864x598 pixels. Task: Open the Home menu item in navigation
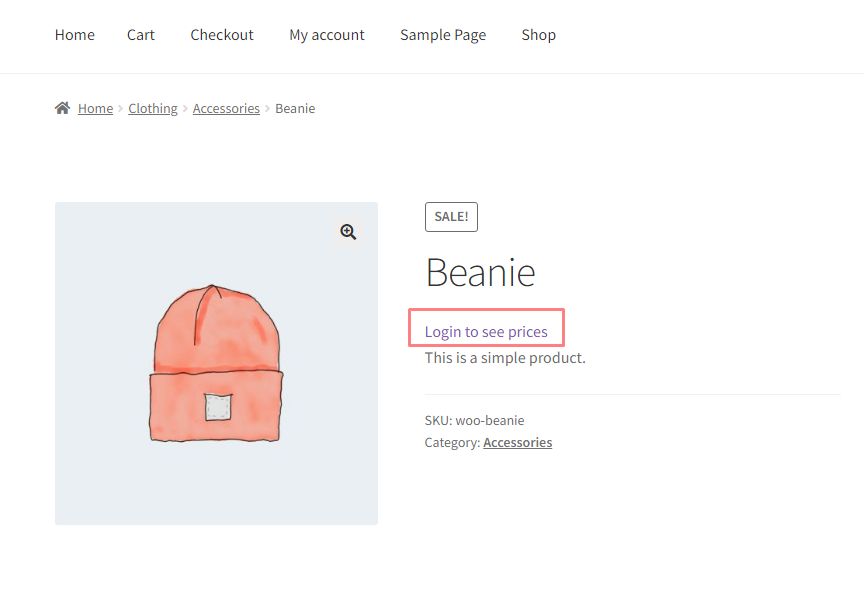(74, 35)
